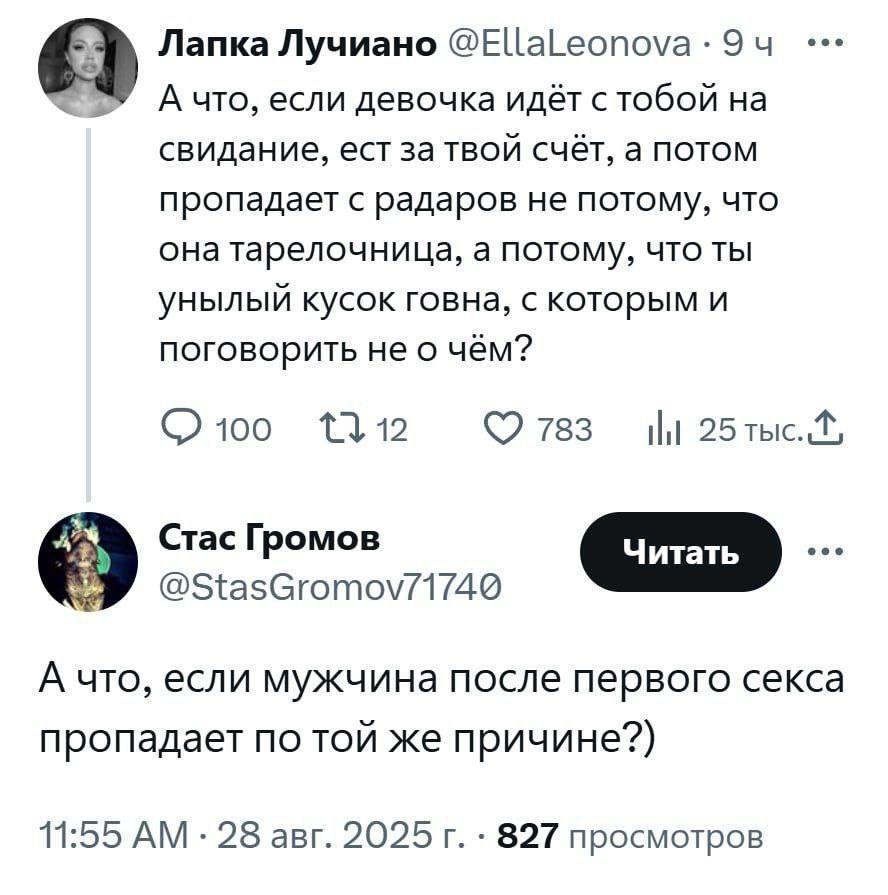Image resolution: width=888 pixels, height=895 pixels.
Task: Click the display name Лапка Лучиано
Action: coord(297,46)
